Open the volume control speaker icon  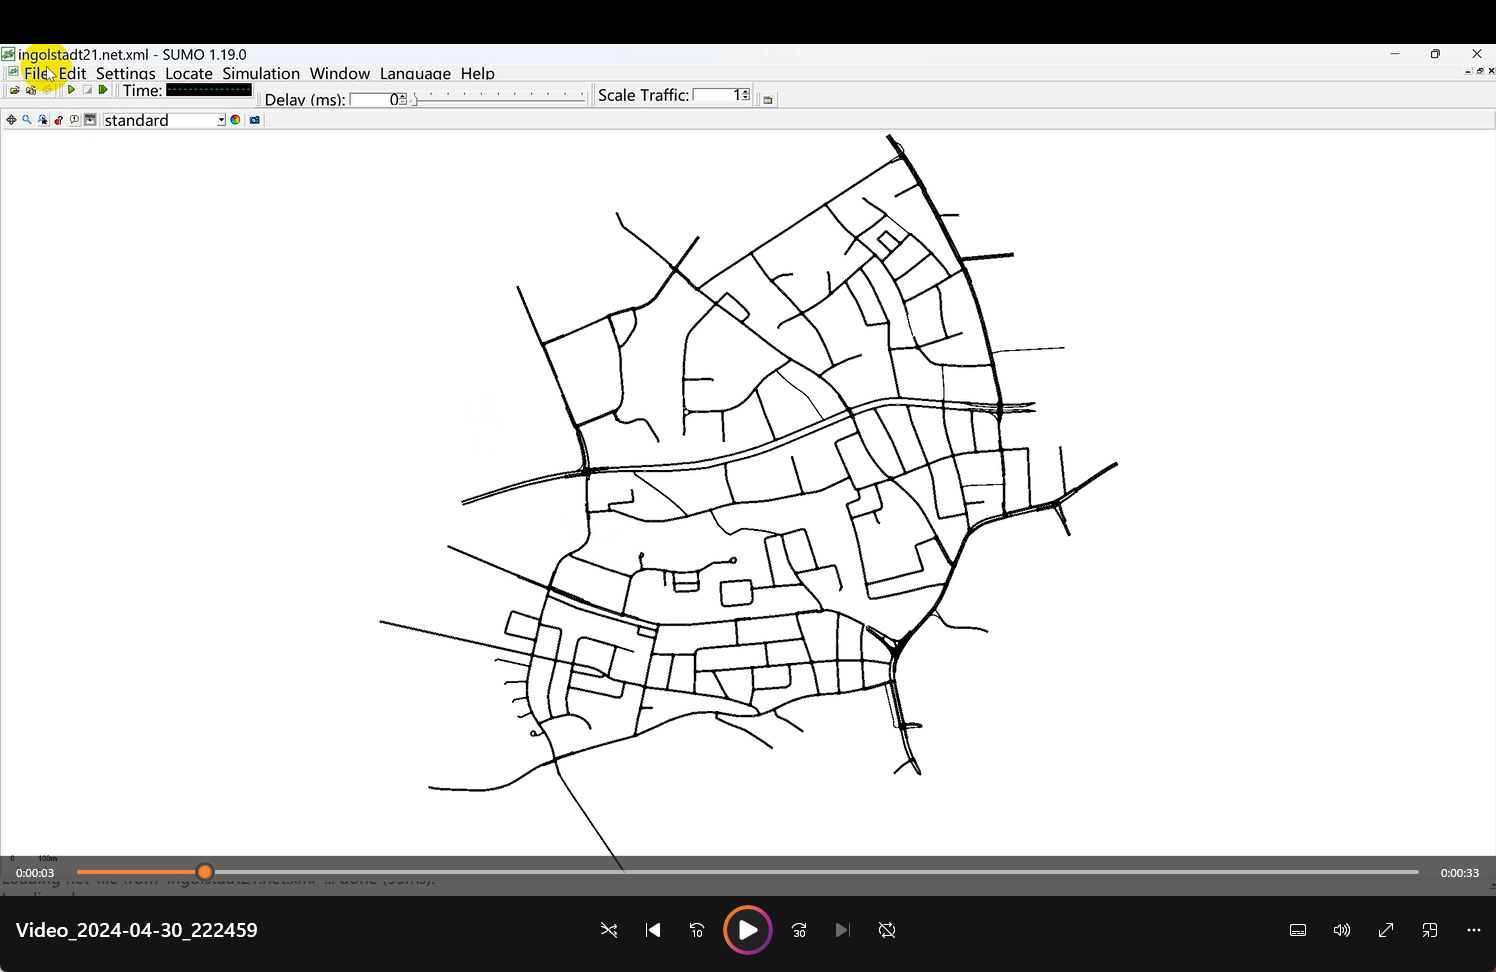[1342, 930]
